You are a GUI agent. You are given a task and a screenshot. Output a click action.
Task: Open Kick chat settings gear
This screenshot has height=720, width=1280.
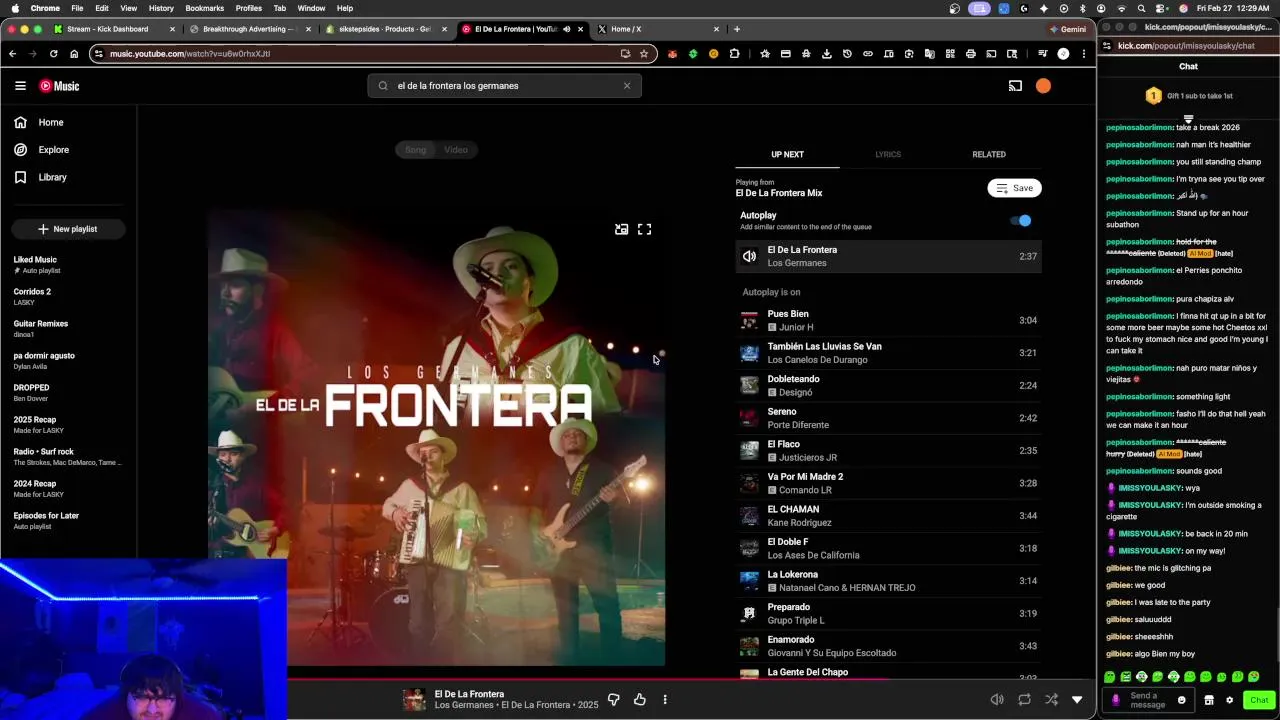(1229, 700)
